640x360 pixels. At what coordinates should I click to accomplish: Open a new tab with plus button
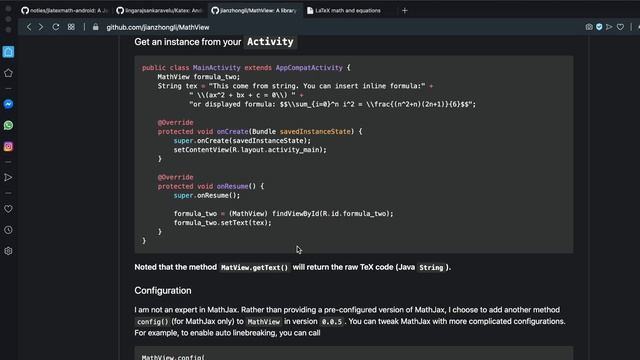(x=404, y=11)
